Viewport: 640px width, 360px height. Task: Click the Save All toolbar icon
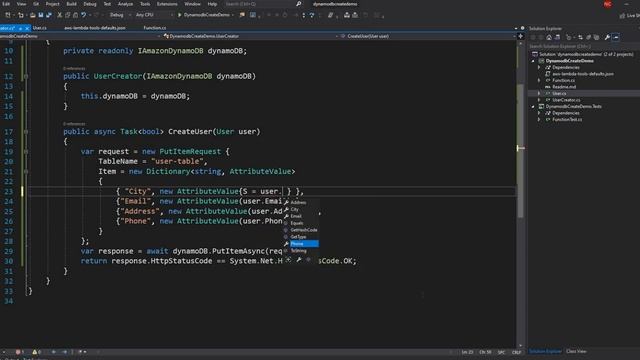pyautogui.click(x=49, y=15)
